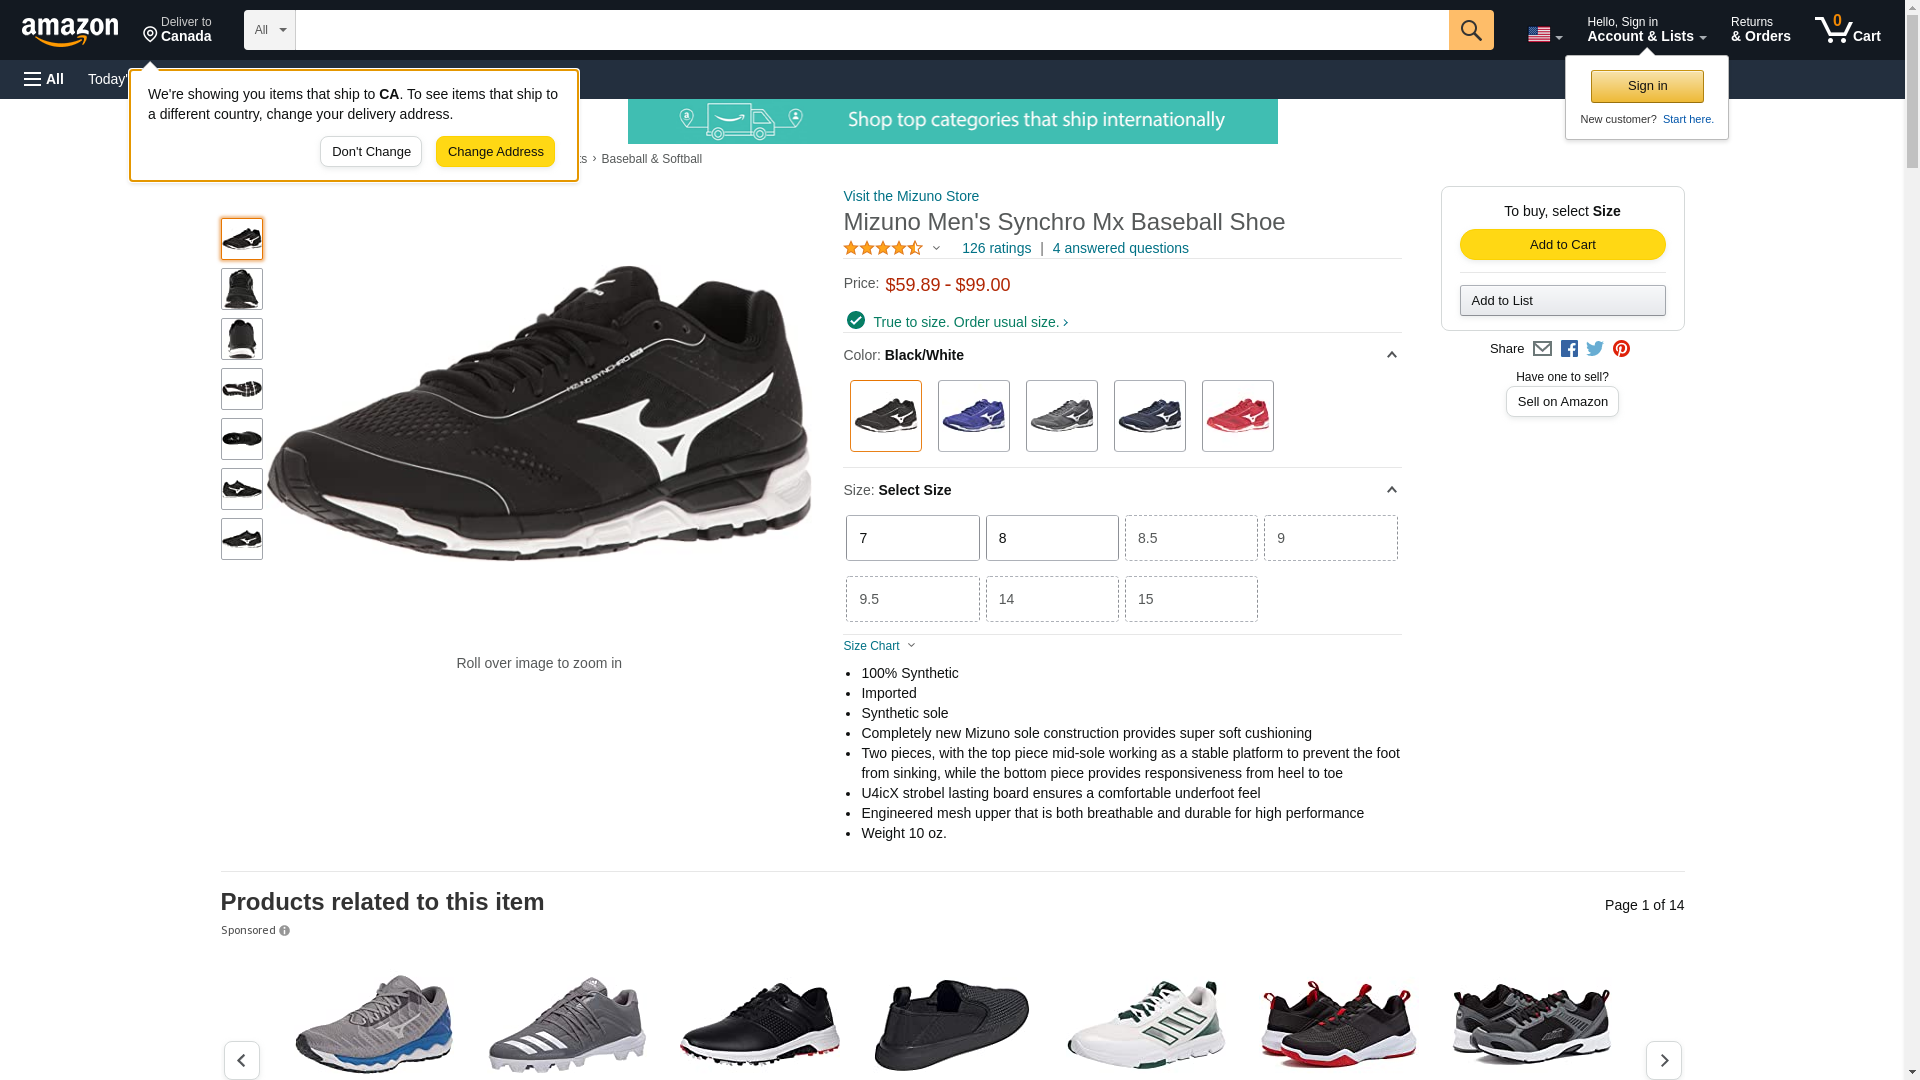Viewport: 1920px width, 1080px height.
Task: Click inside the search input field
Action: coord(870,30)
